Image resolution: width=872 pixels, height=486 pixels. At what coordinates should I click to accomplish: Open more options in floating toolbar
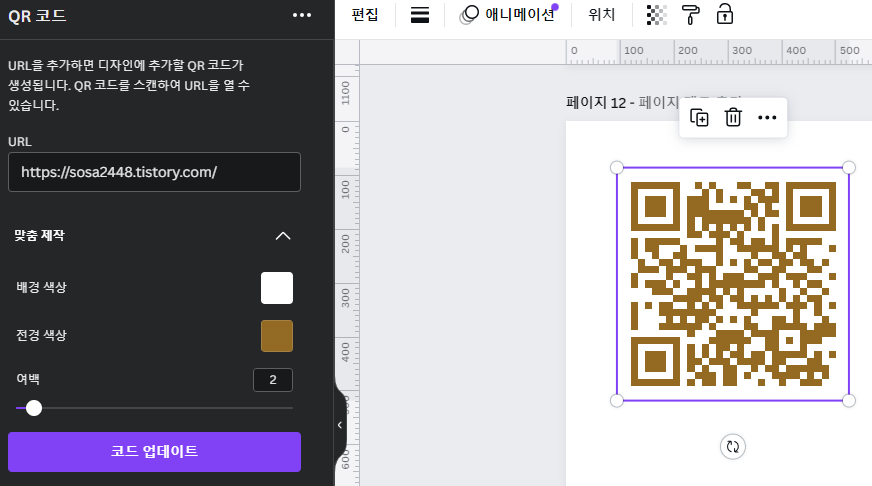click(x=767, y=117)
